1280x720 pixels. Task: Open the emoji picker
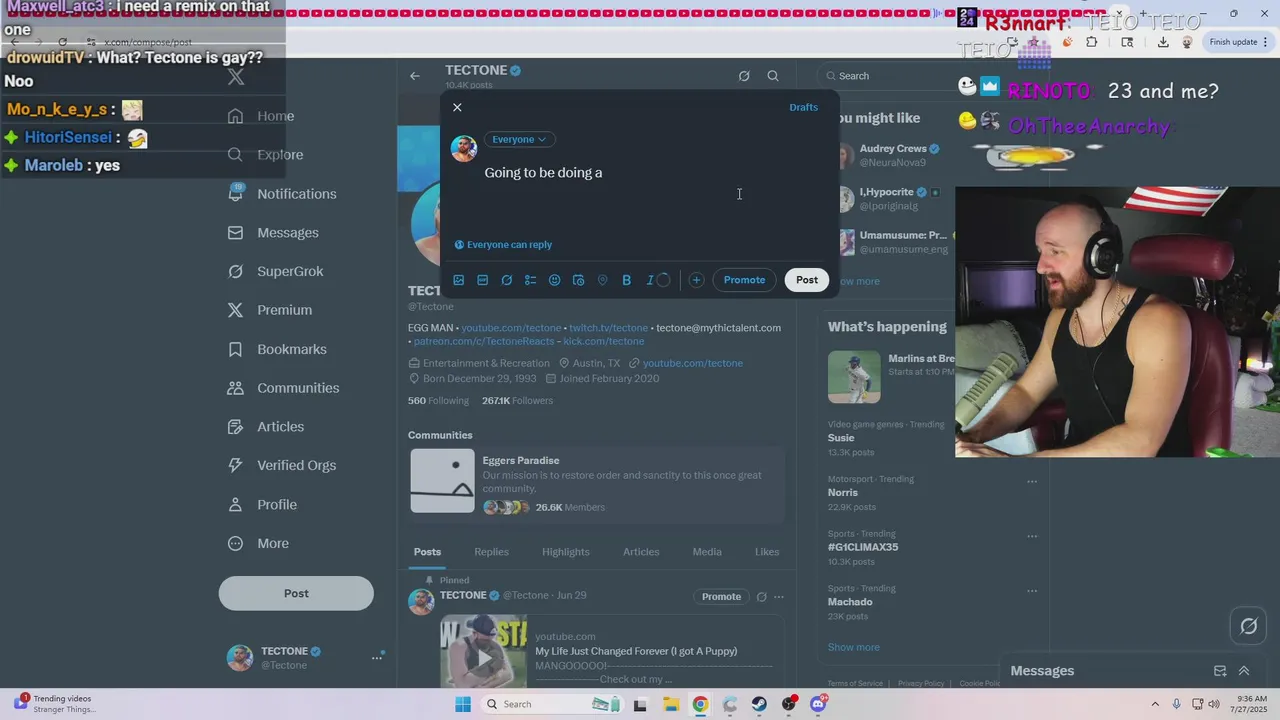pos(555,280)
